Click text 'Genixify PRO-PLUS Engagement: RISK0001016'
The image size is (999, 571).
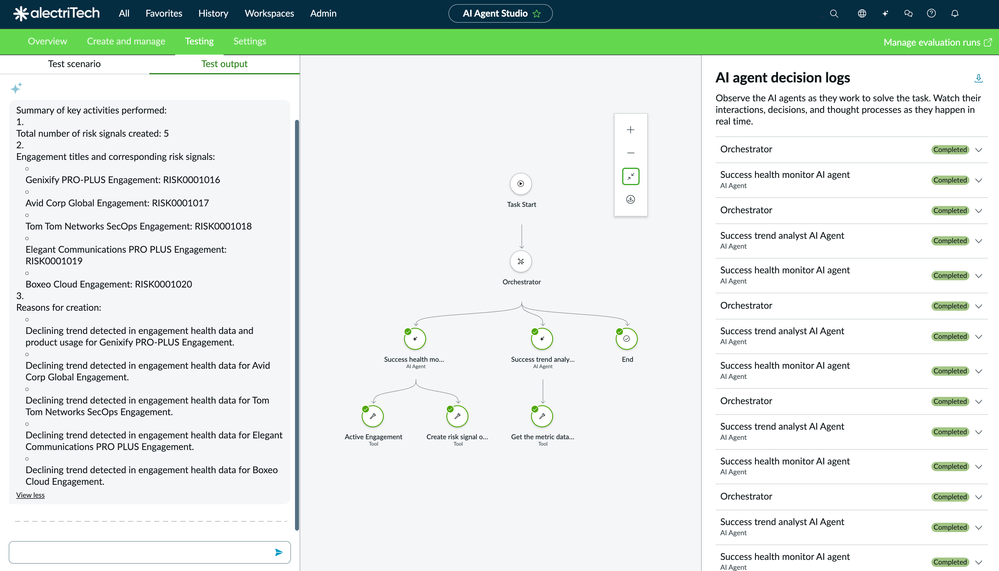pos(123,180)
